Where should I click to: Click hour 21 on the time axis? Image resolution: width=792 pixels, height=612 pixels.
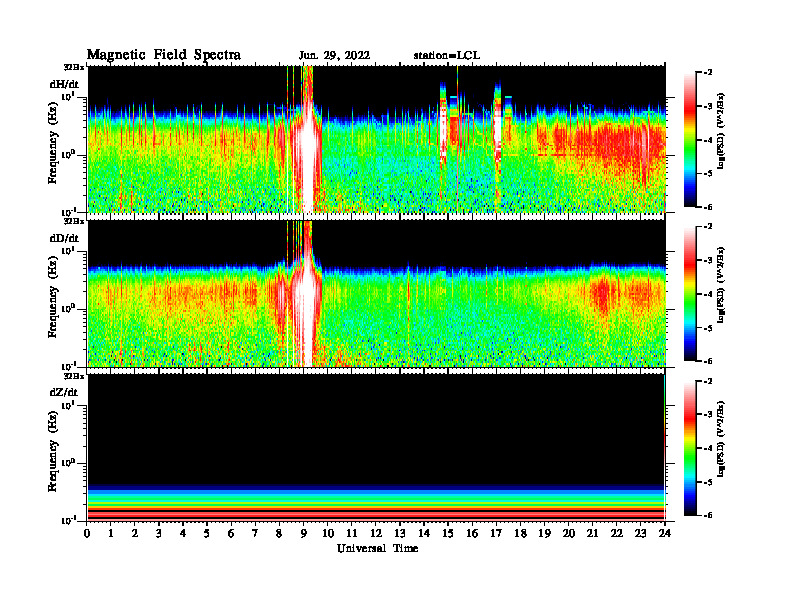tap(592, 533)
